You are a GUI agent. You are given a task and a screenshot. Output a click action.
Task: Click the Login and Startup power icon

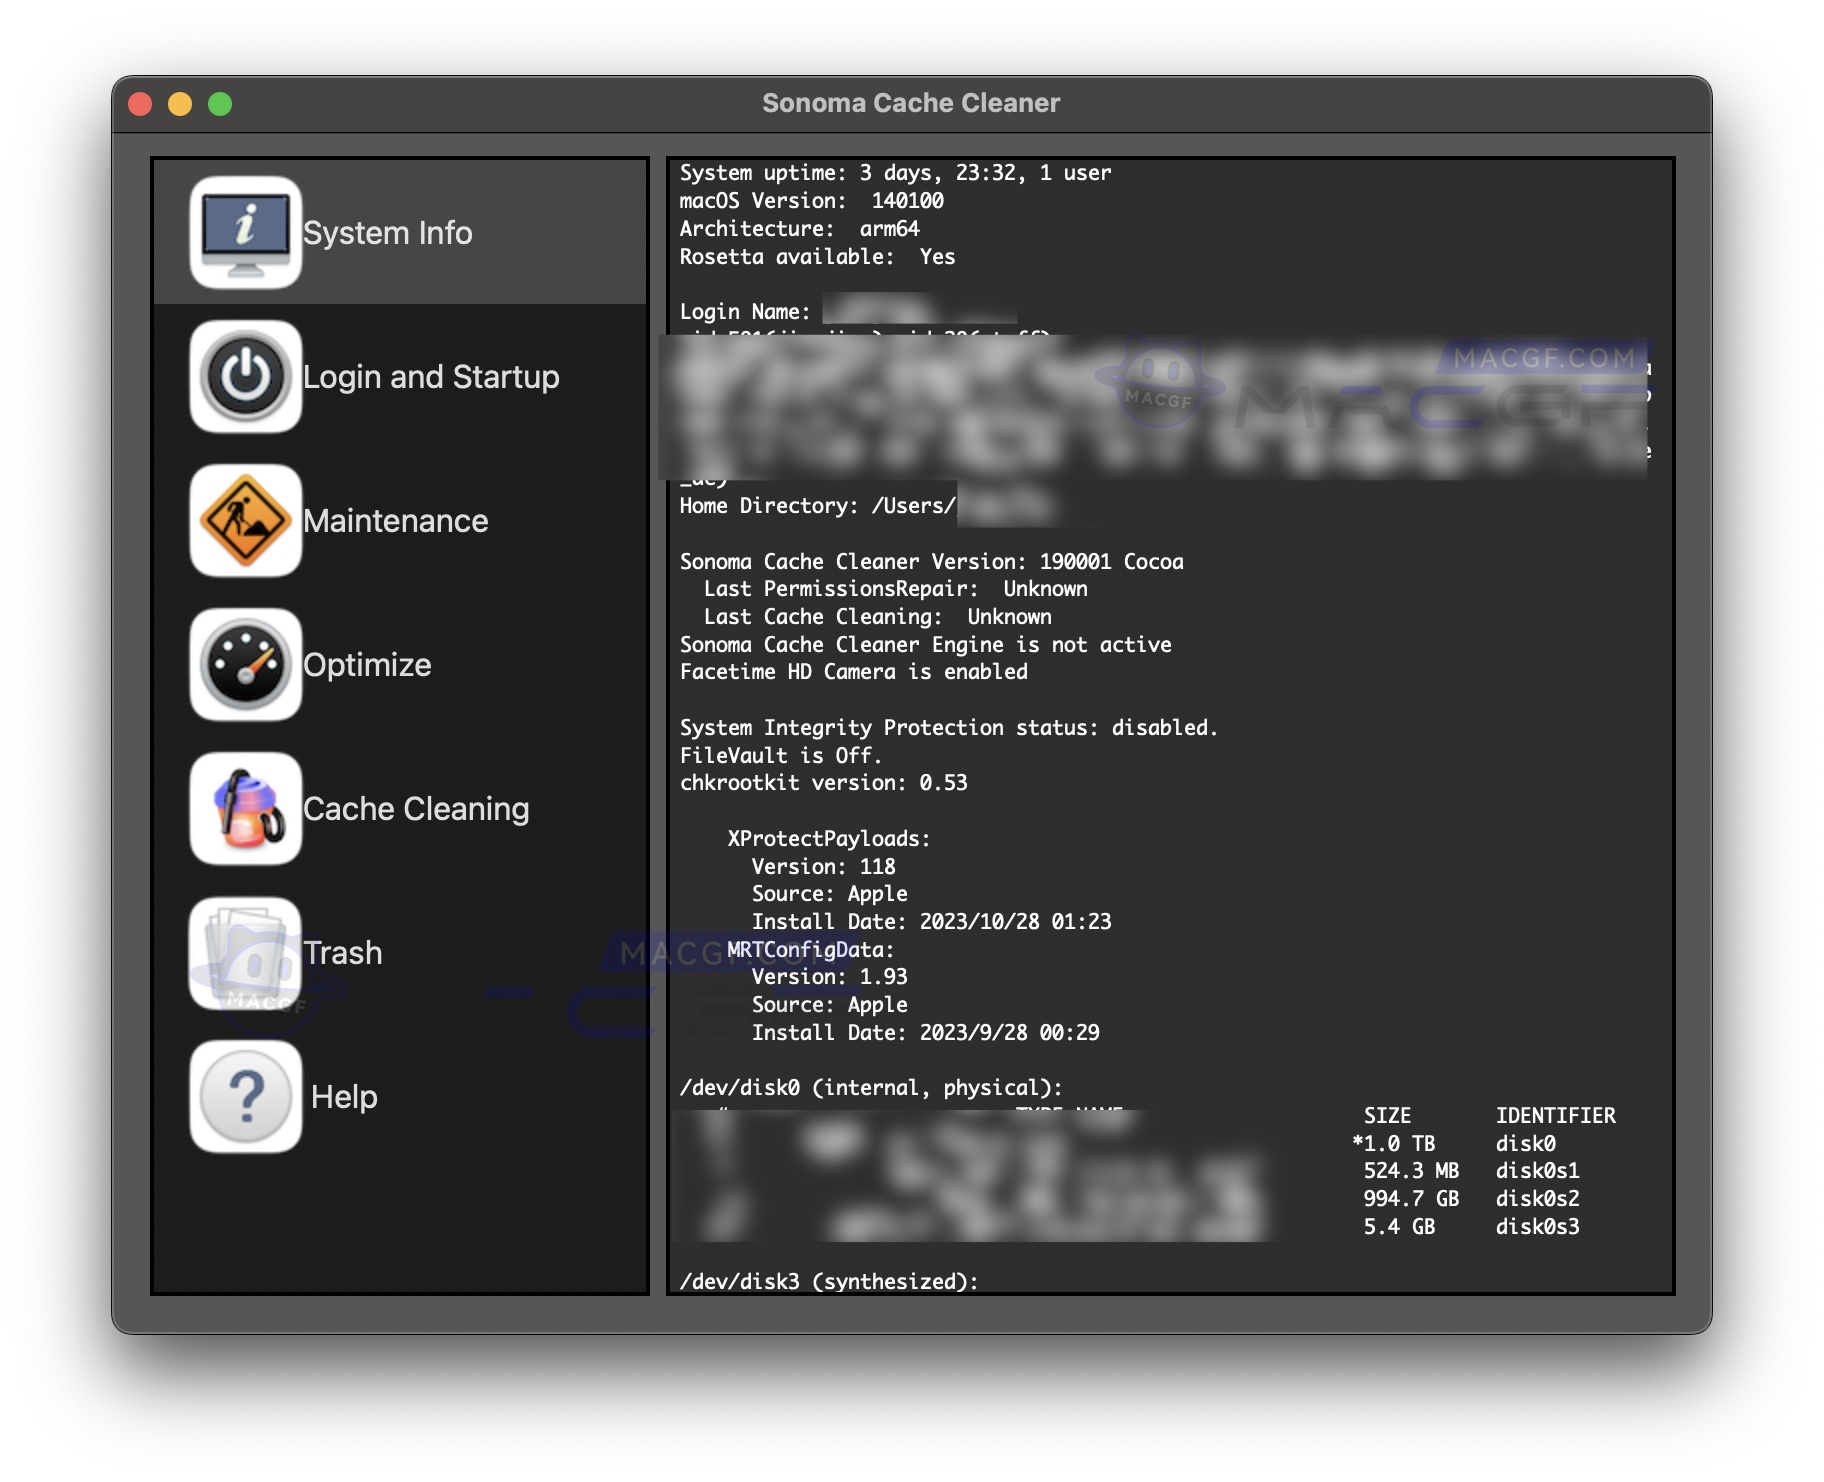click(x=245, y=377)
